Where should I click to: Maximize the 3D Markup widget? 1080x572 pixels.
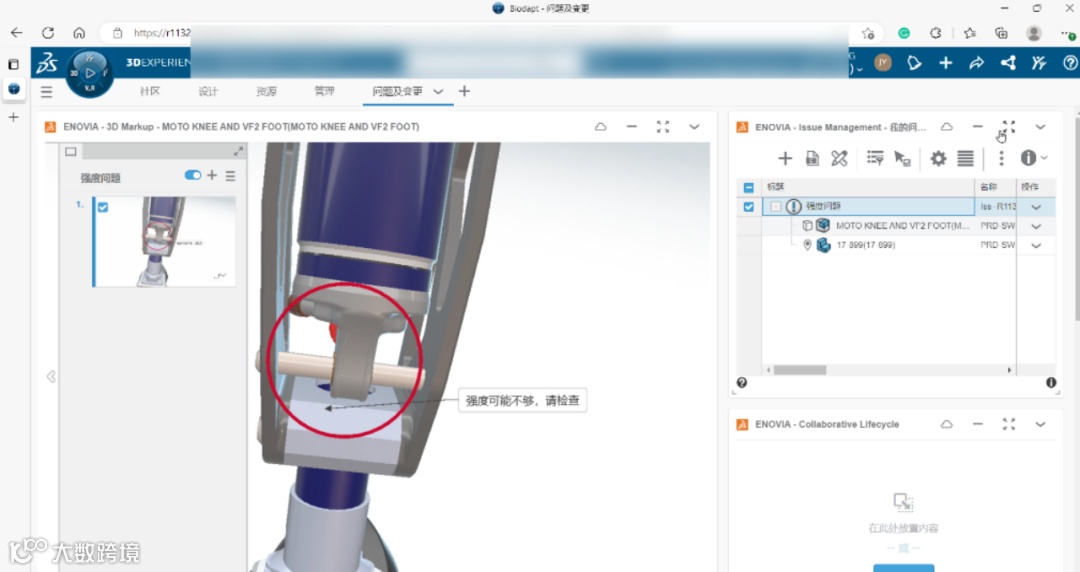click(663, 127)
